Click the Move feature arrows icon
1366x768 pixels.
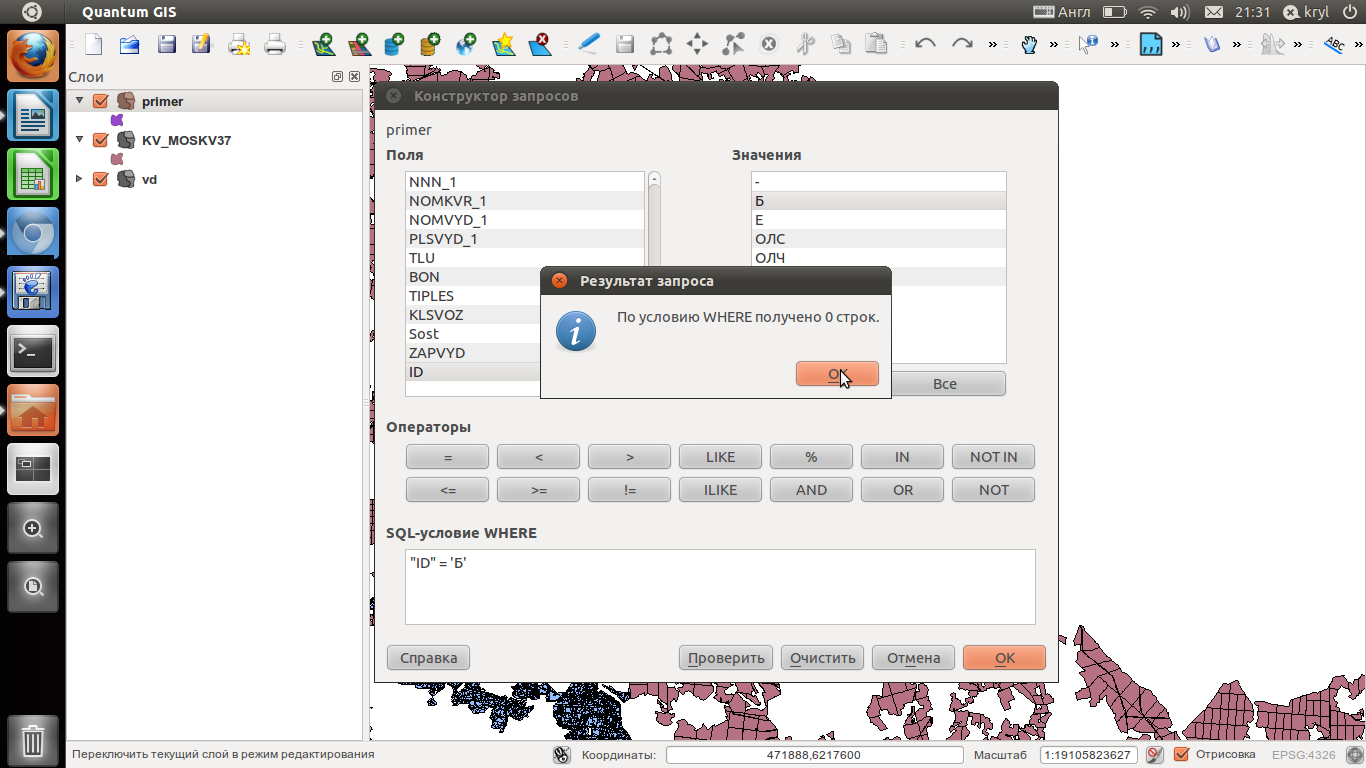click(697, 44)
